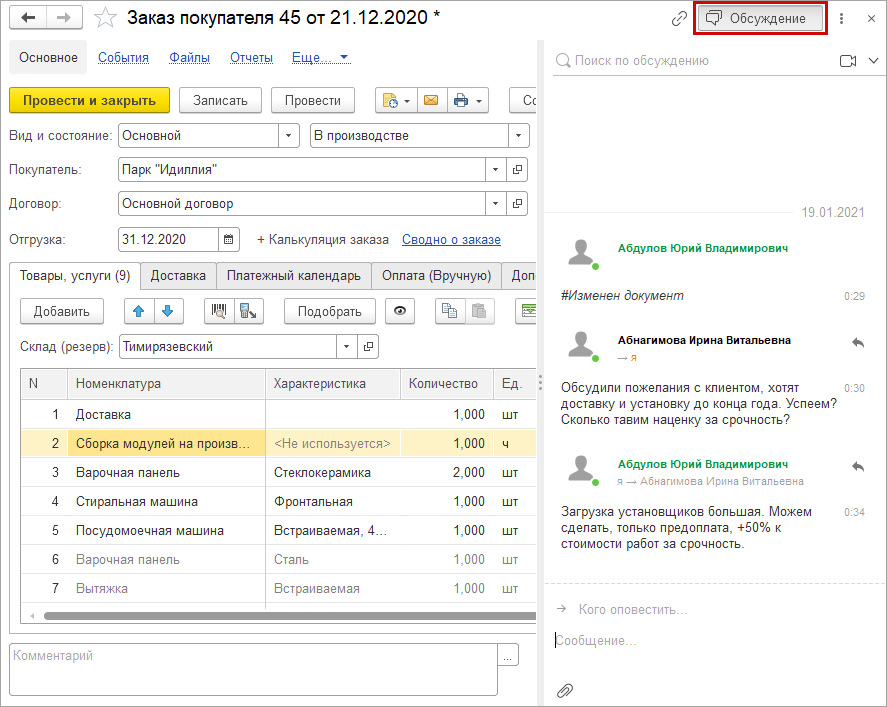Click the horizontal scrollbar of goods table

coord(290,616)
